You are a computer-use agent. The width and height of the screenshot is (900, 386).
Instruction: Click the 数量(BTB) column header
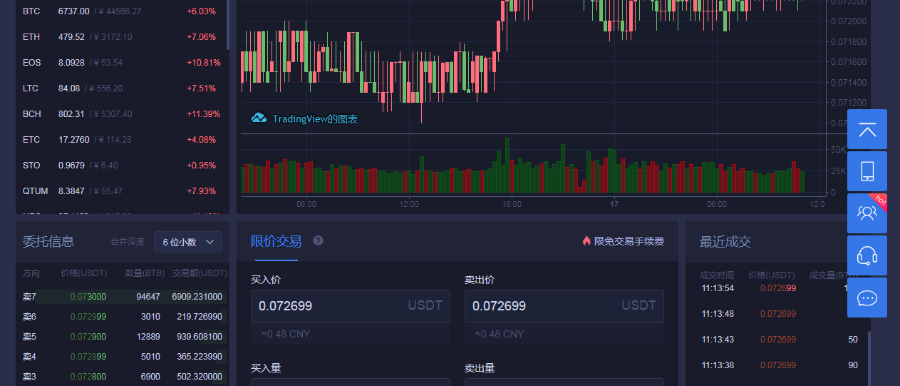(x=145, y=273)
